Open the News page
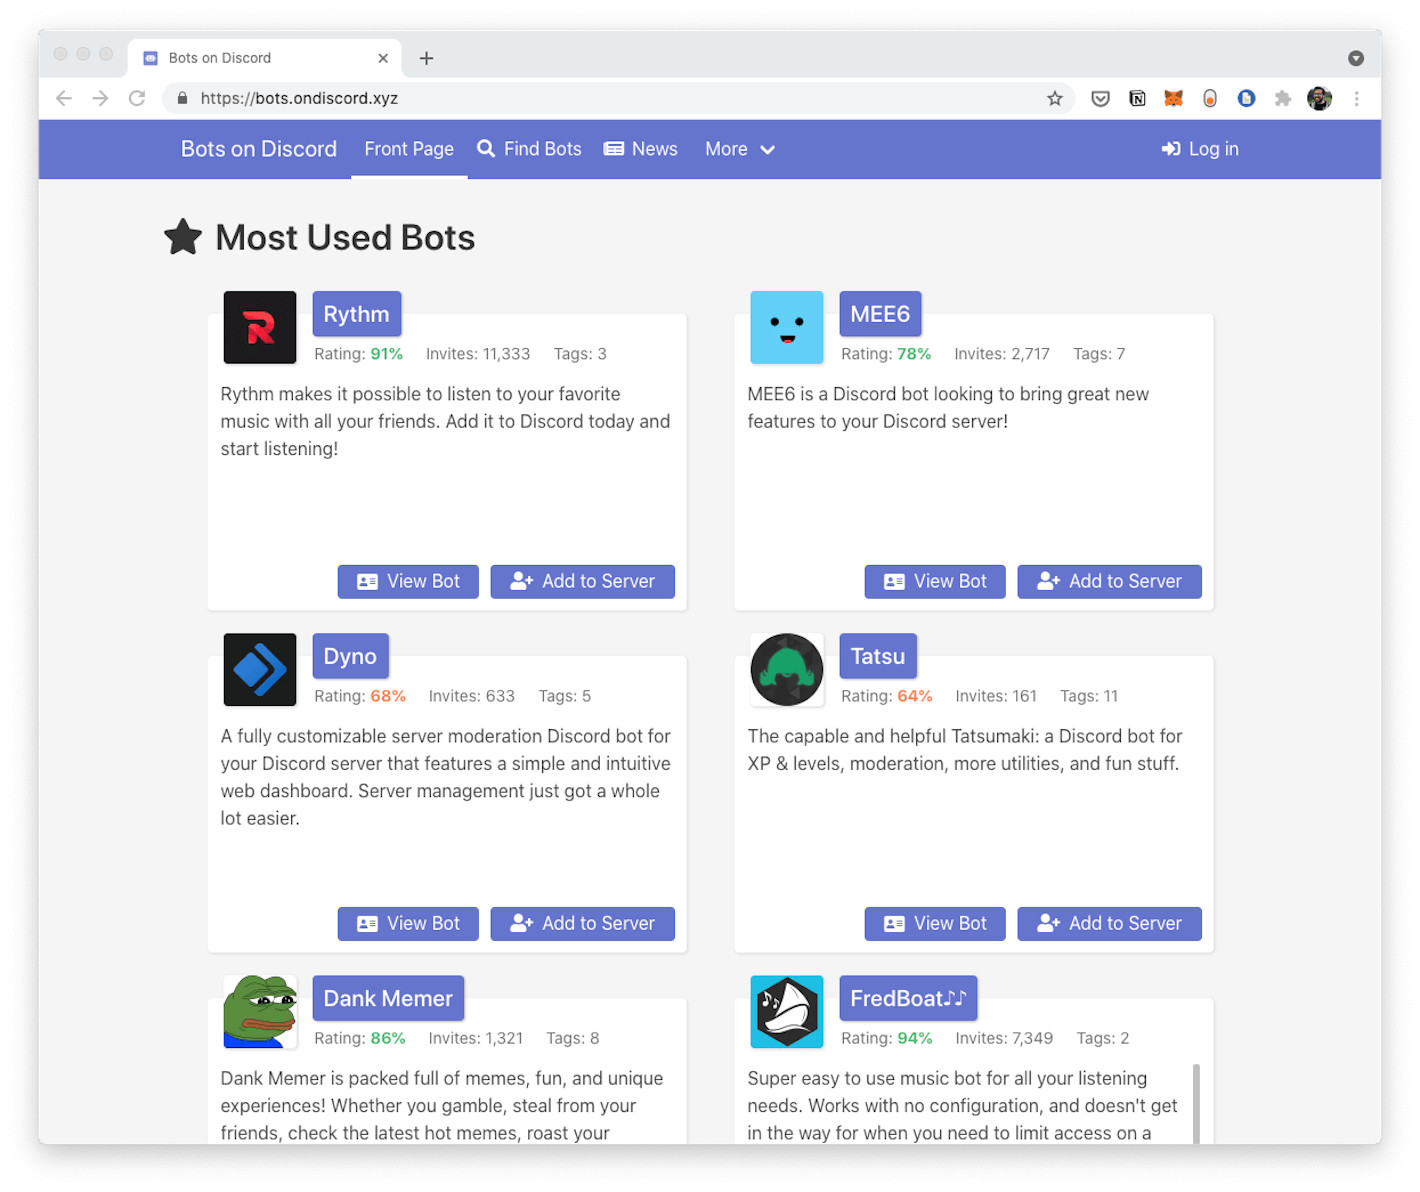Image resolution: width=1420 pixels, height=1192 pixels. pyautogui.click(x=640, y=149)
